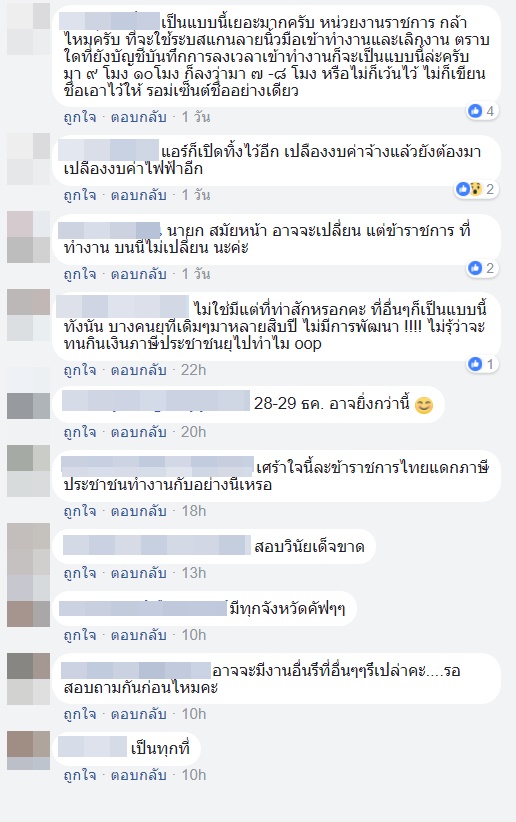Viewport: 516px width, 822px height.
Task: Like the comment mentioning นายก สมัยหน้า
Action: click(80, 274)
